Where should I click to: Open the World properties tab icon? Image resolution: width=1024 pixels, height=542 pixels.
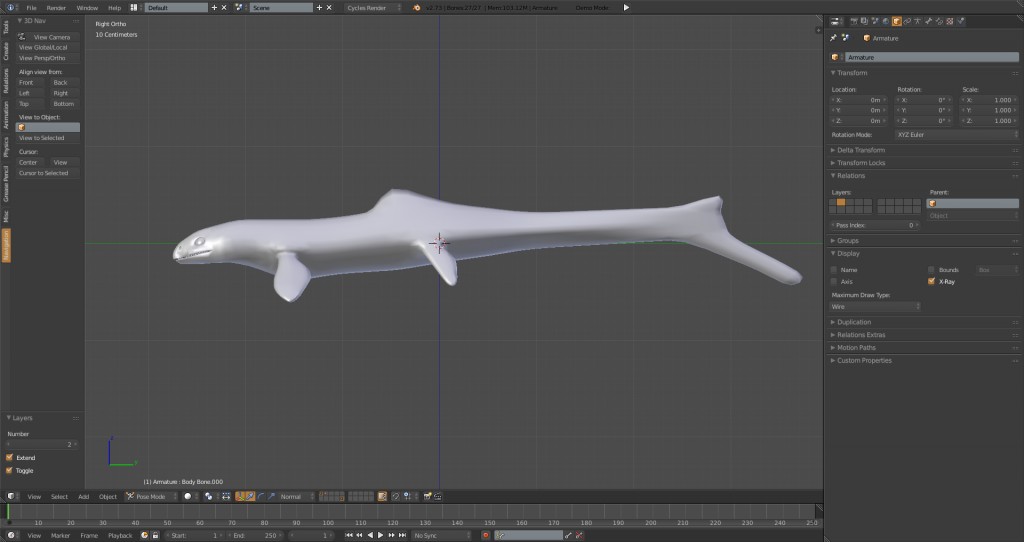886,21
